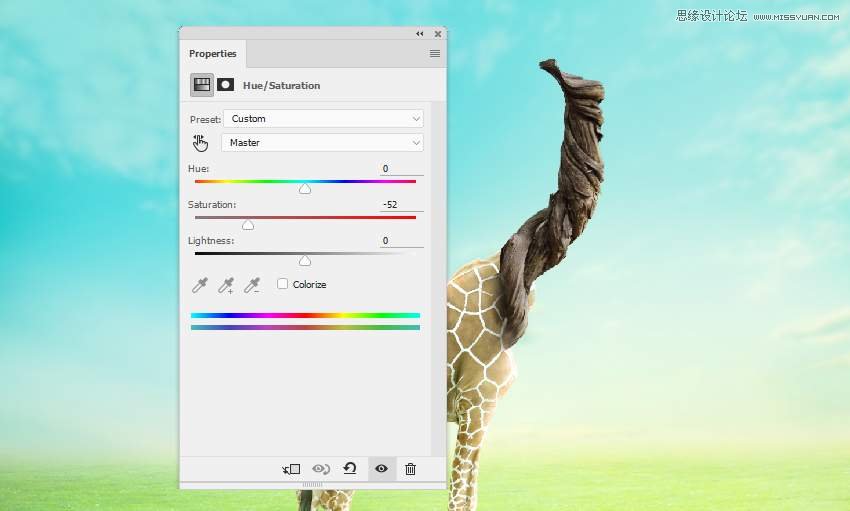Click the lower desaturated color bar
This screenshot has width=850, height=511.
tap(305, 327)
